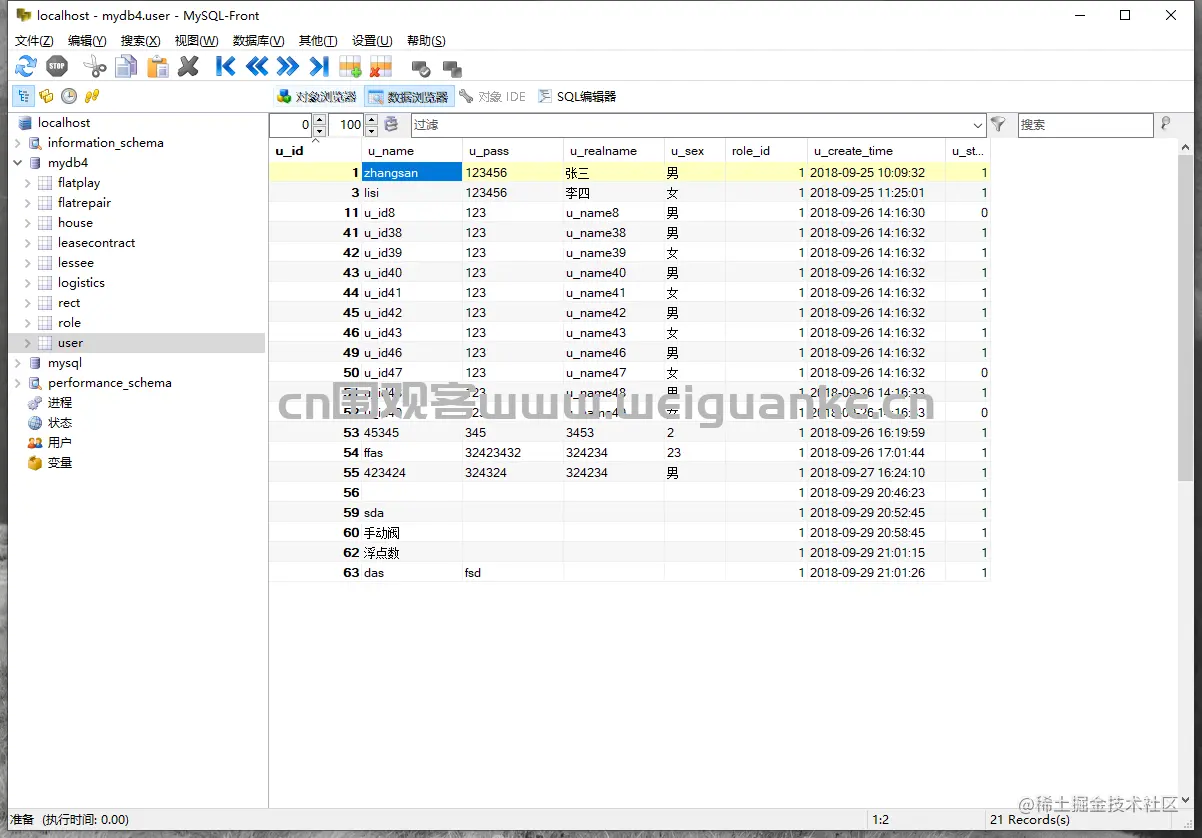The height and width of the screenshot is (838, 1202).
Task: Select the lessee table in tree
Action: (76, 263)
